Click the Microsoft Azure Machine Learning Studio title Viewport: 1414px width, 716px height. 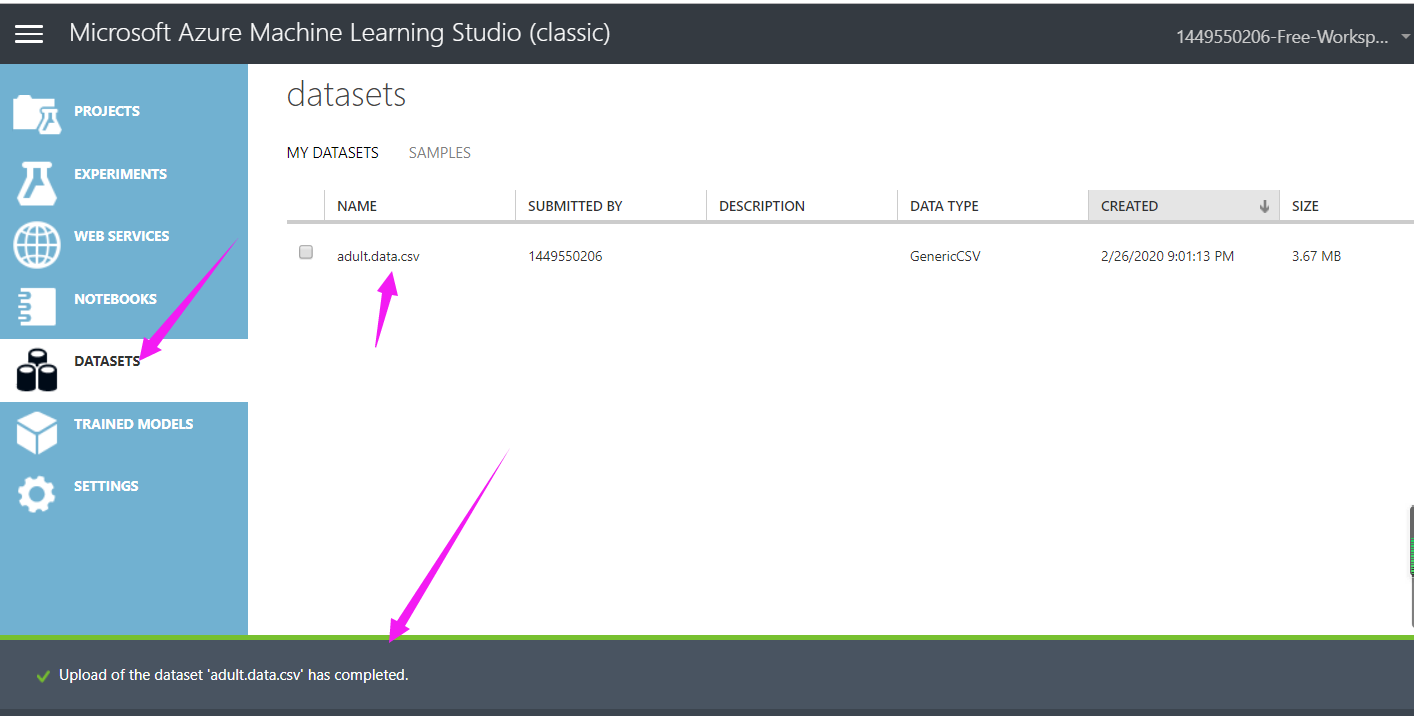tap(340, 33)
